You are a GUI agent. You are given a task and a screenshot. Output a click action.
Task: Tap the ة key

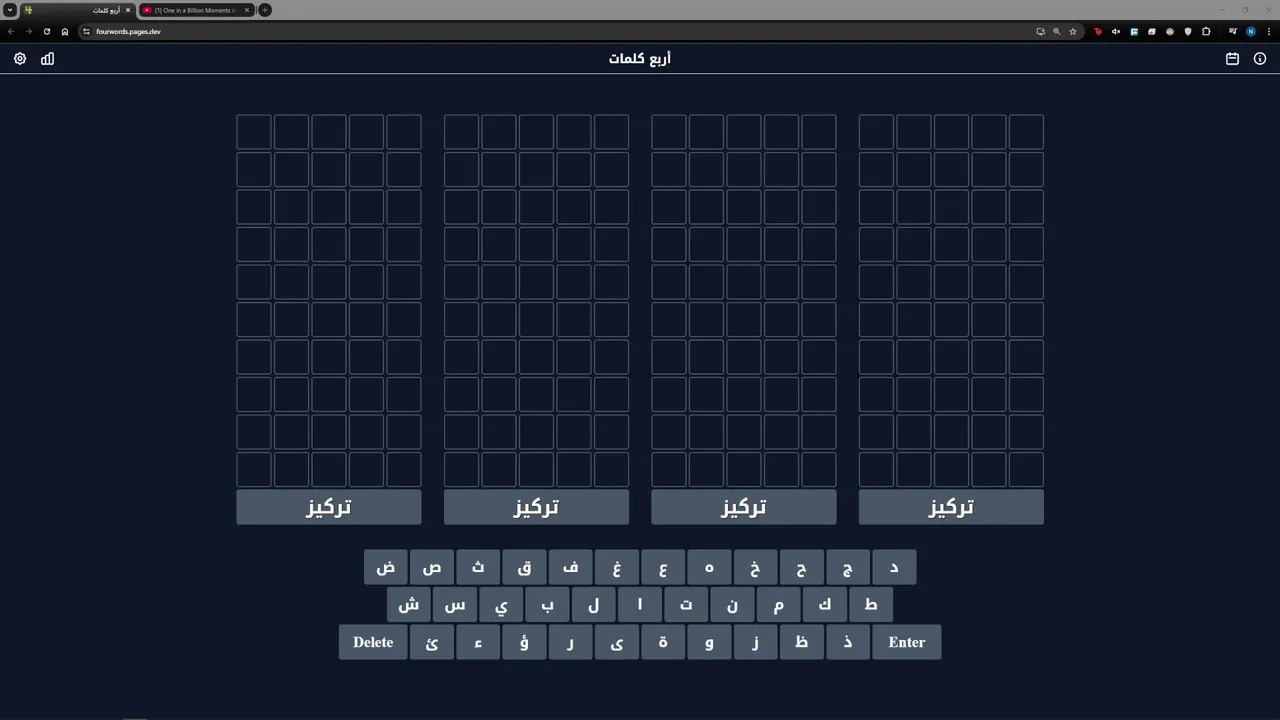pos(663,642)
